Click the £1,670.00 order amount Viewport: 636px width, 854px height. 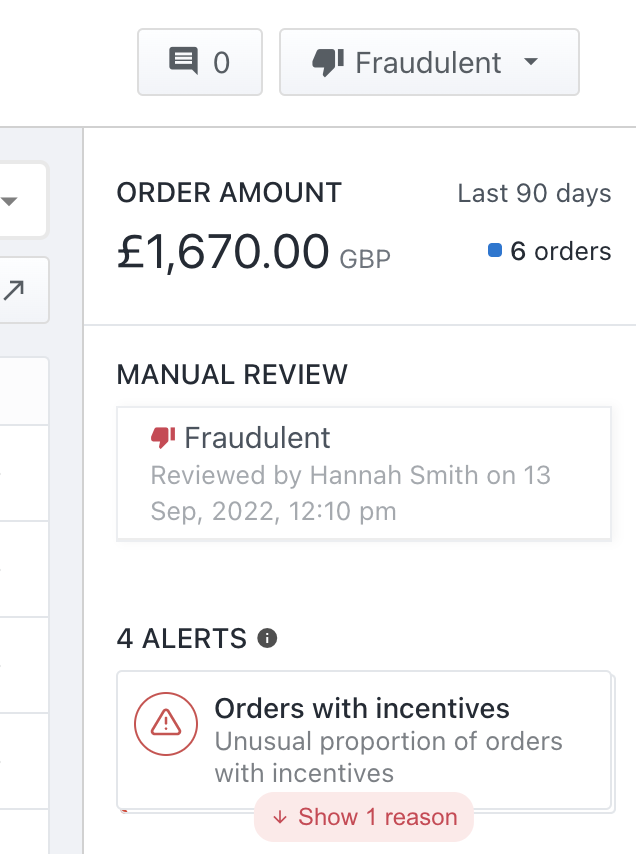click(x=223, y=251)
